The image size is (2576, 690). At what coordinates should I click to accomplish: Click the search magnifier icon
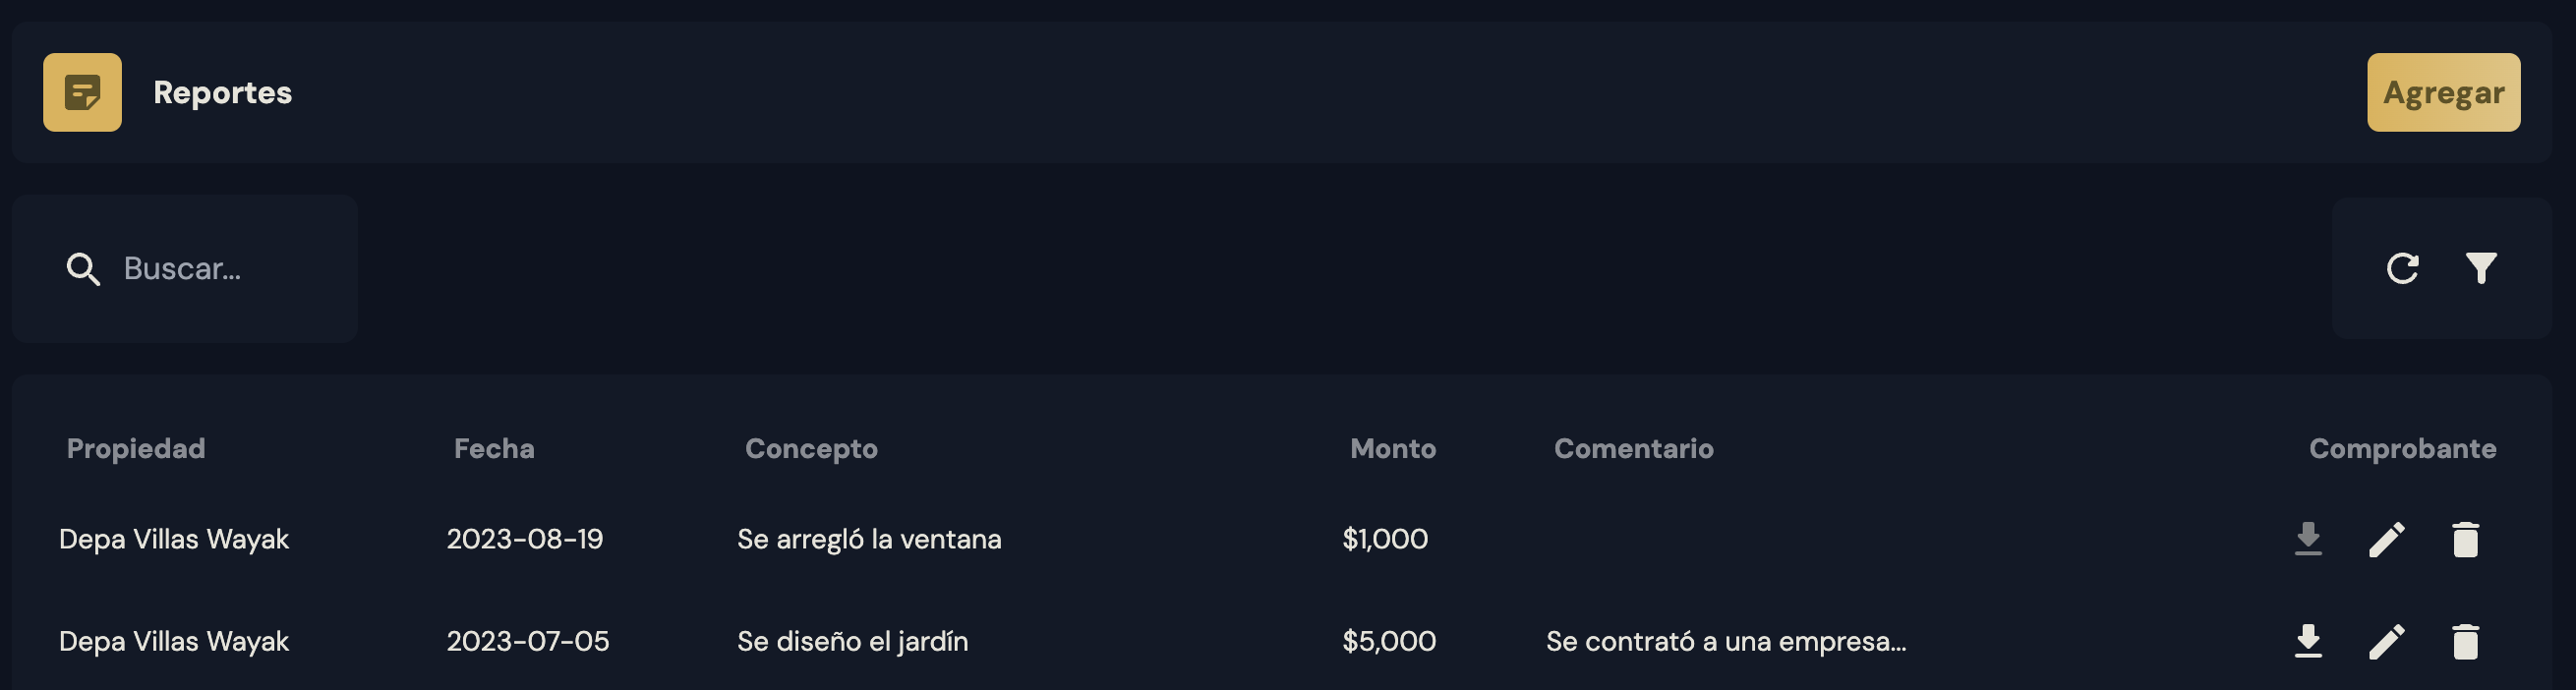tap(83, 269)
